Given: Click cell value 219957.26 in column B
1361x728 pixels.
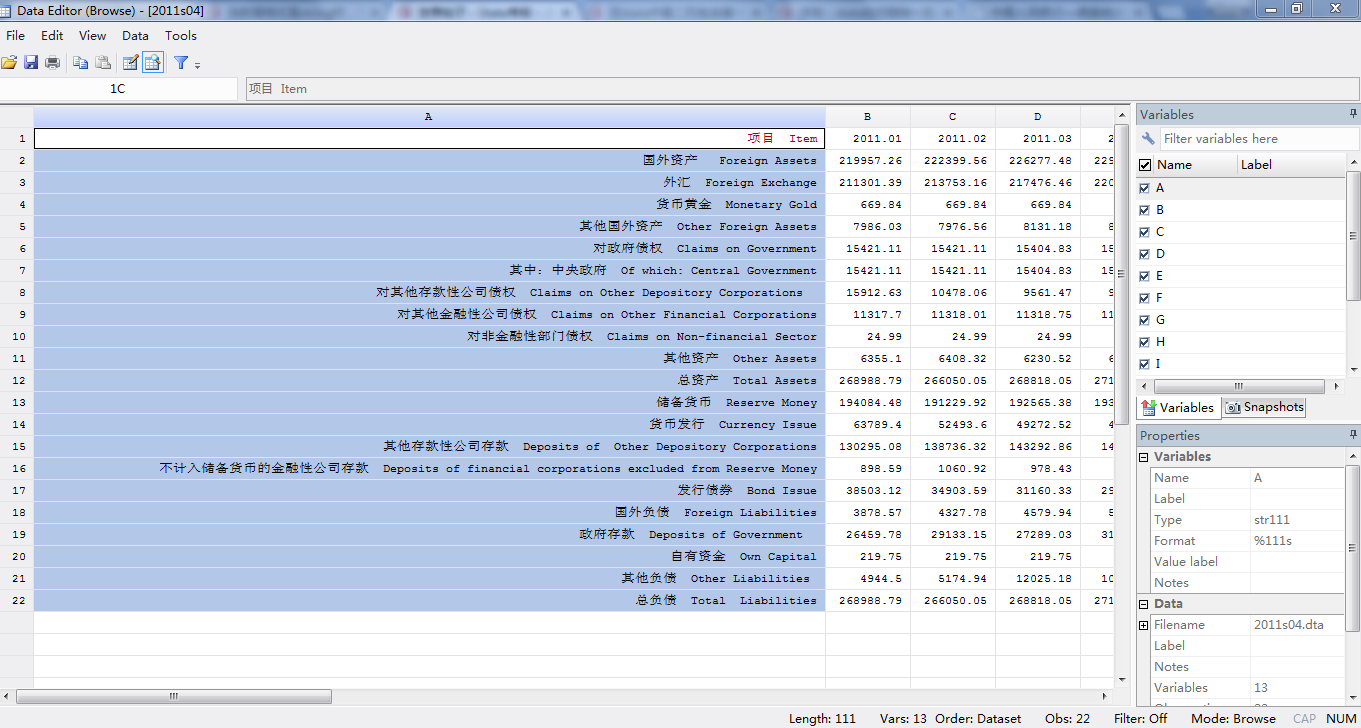Looking at the screenshot, I should (x=868, y=161).
